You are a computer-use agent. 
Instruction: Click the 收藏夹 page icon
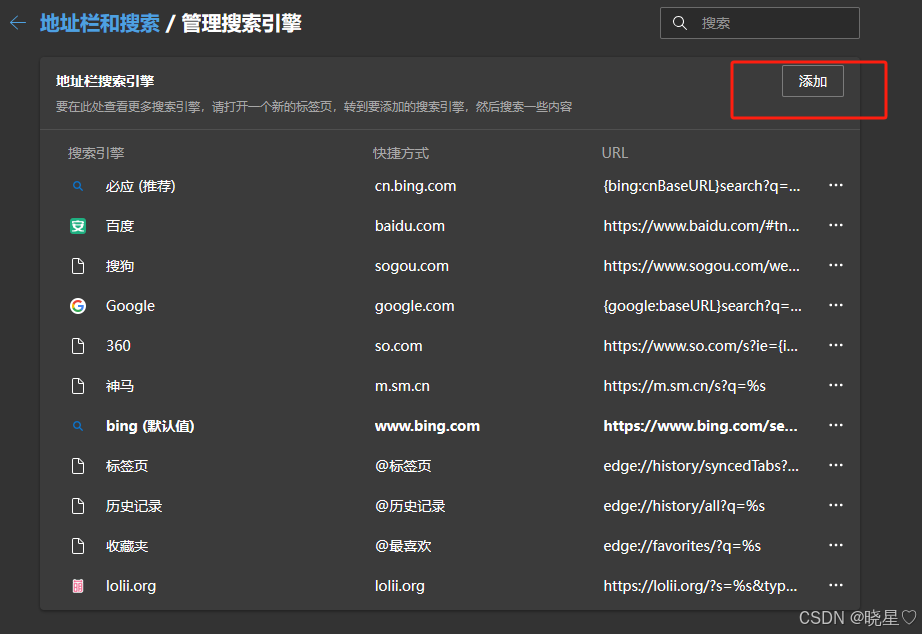click(78, 546)
